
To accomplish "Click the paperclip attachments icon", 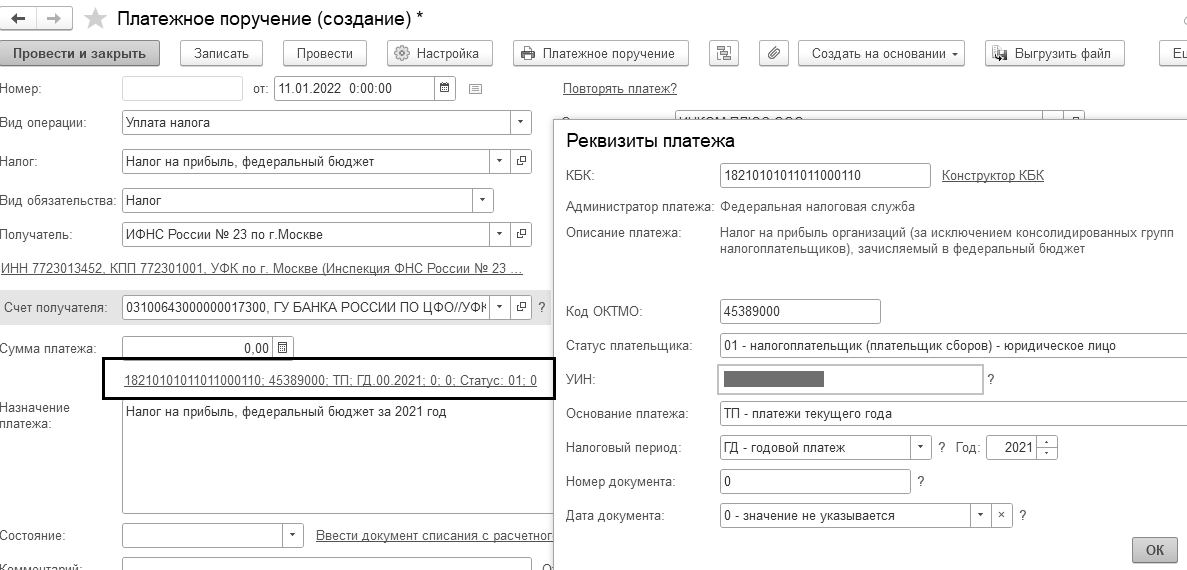I will [x=775, y=53].
